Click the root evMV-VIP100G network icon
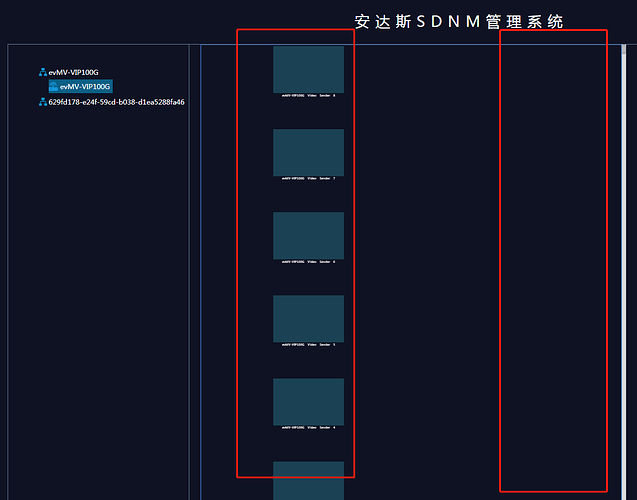The image size is (637, 500). coord(43,72)
